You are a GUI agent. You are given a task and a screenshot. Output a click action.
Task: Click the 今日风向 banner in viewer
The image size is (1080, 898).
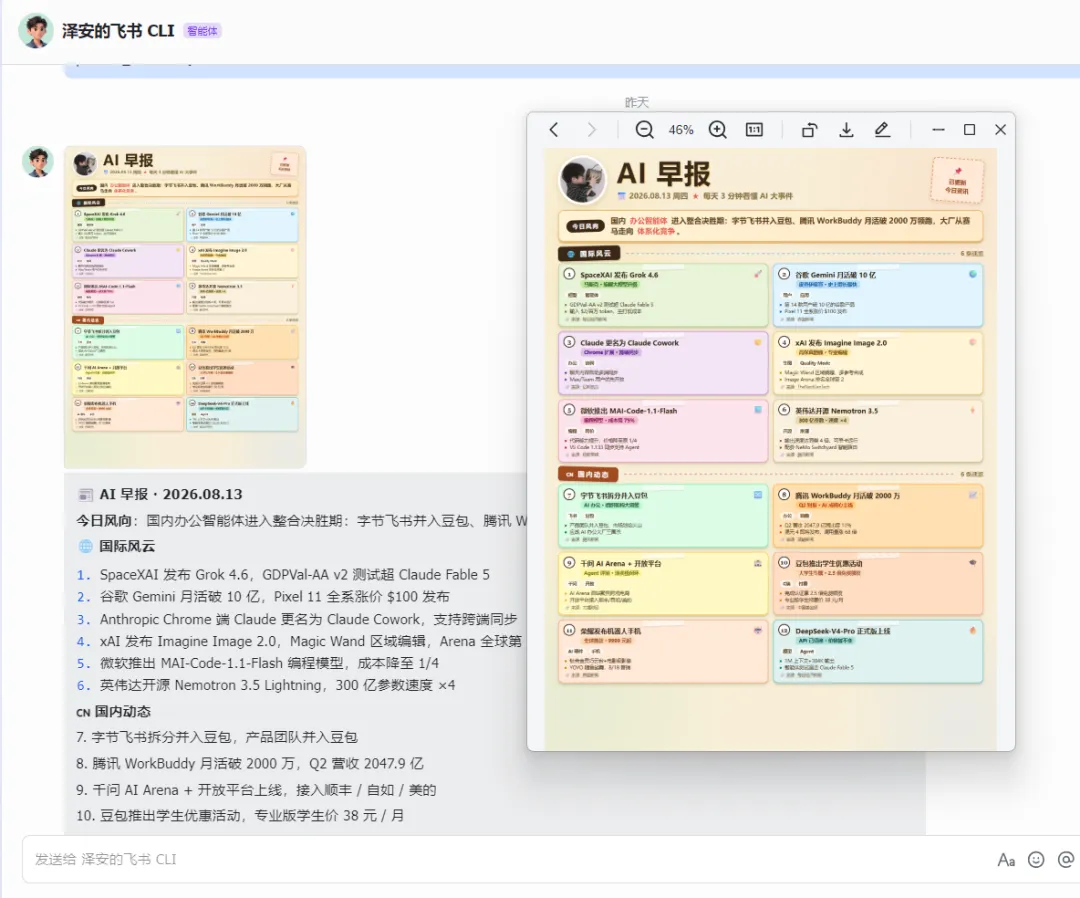[x=770, y=226]
